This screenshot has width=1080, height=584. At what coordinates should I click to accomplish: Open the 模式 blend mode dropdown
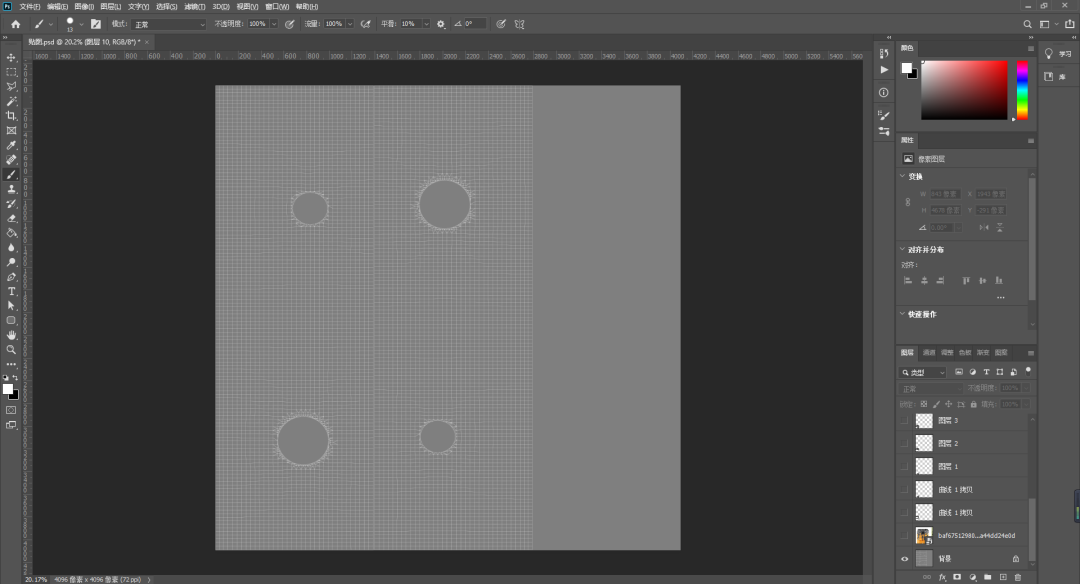coord(169,24)
